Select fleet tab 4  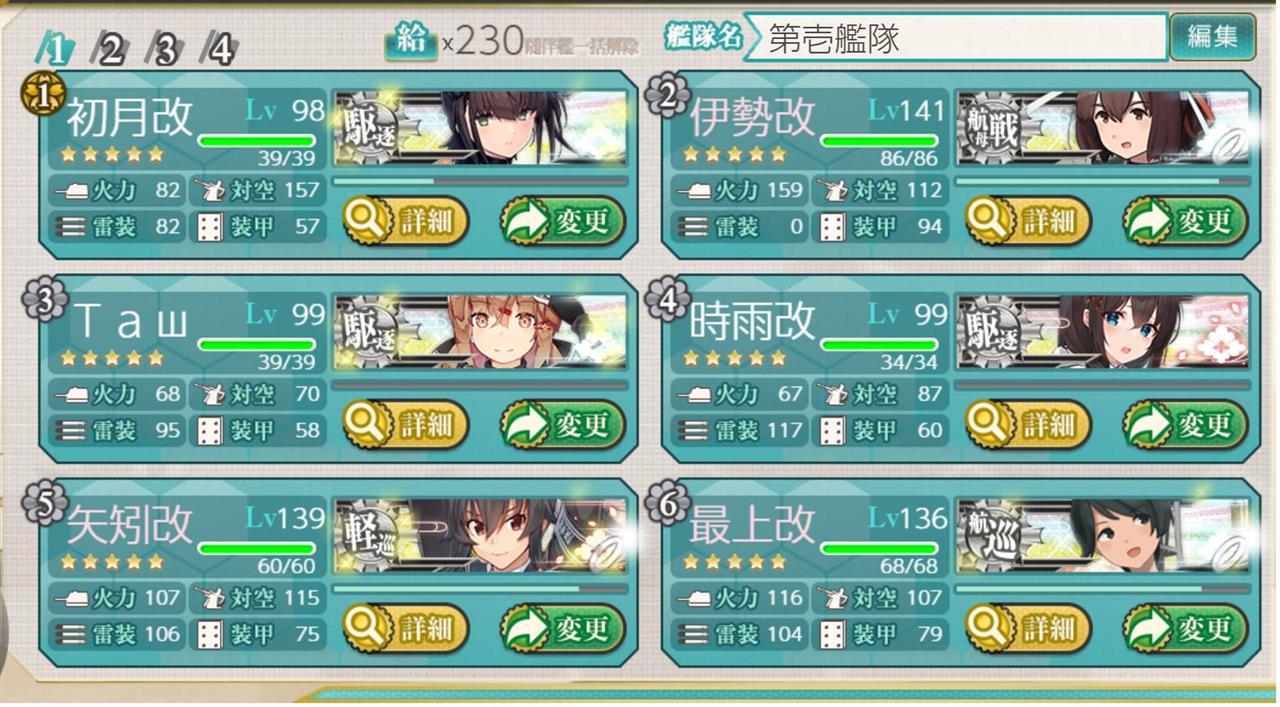tap(220, 48)
